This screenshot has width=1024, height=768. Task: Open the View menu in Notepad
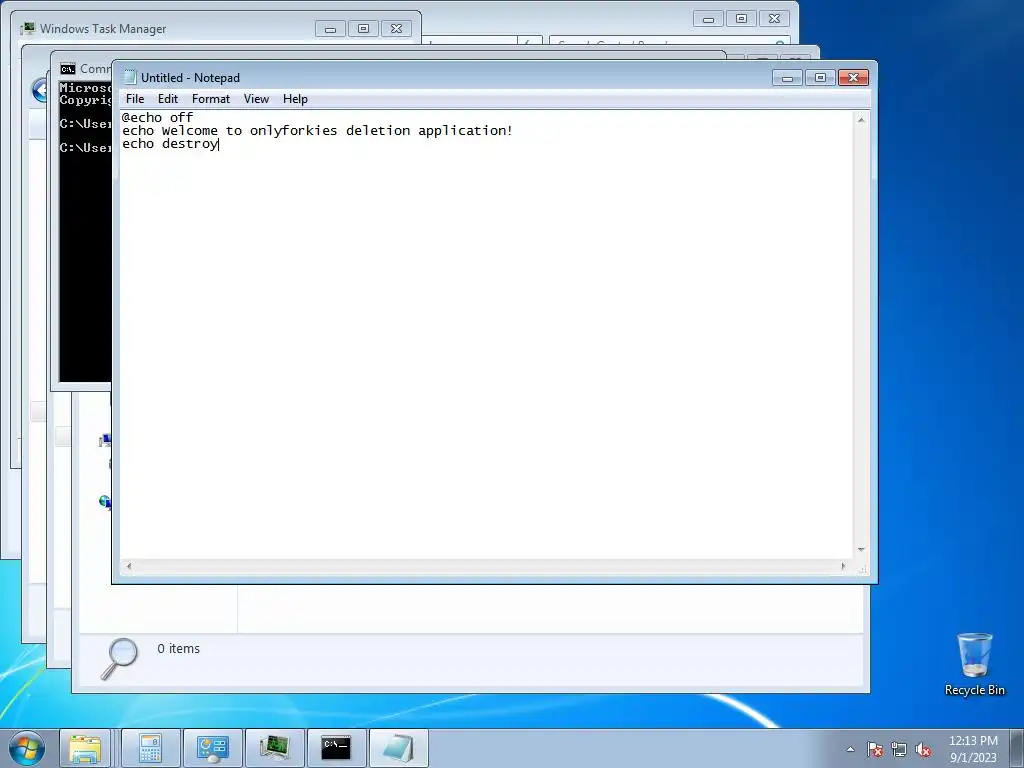coord(256,99)
